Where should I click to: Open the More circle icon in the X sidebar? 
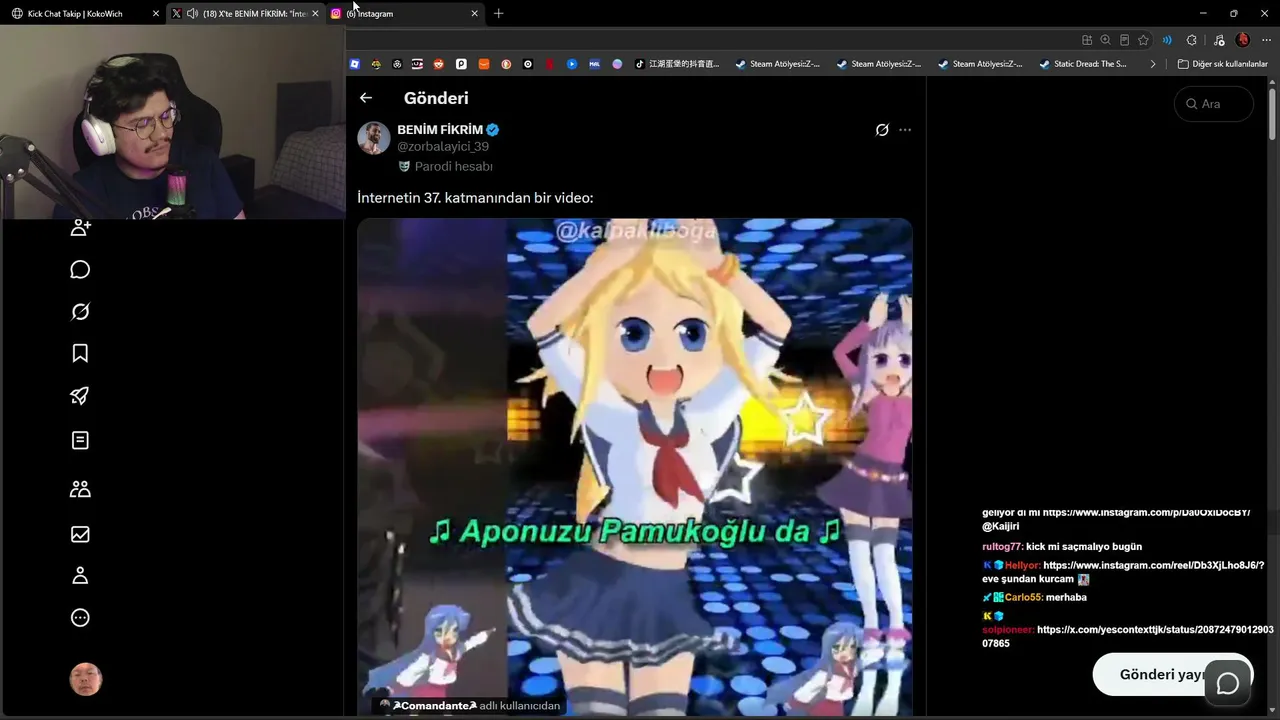click(81, 618)
